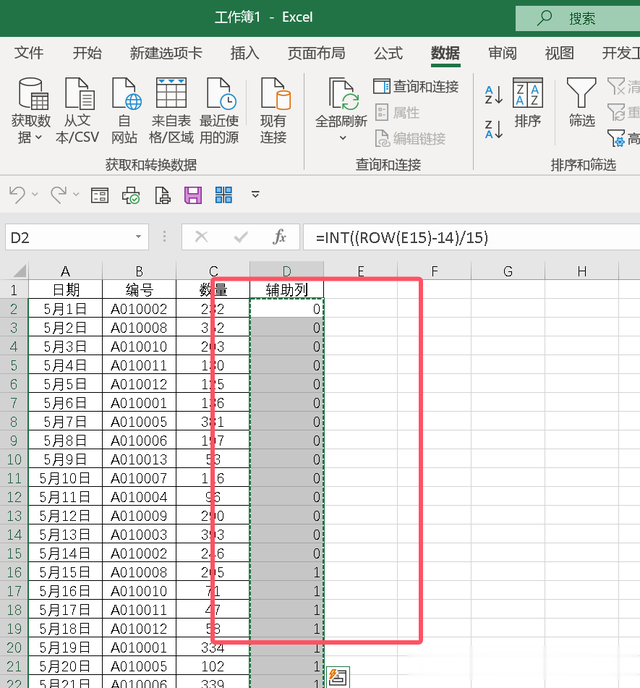Cancel formula entry with X icon

[x=201, y=237]
